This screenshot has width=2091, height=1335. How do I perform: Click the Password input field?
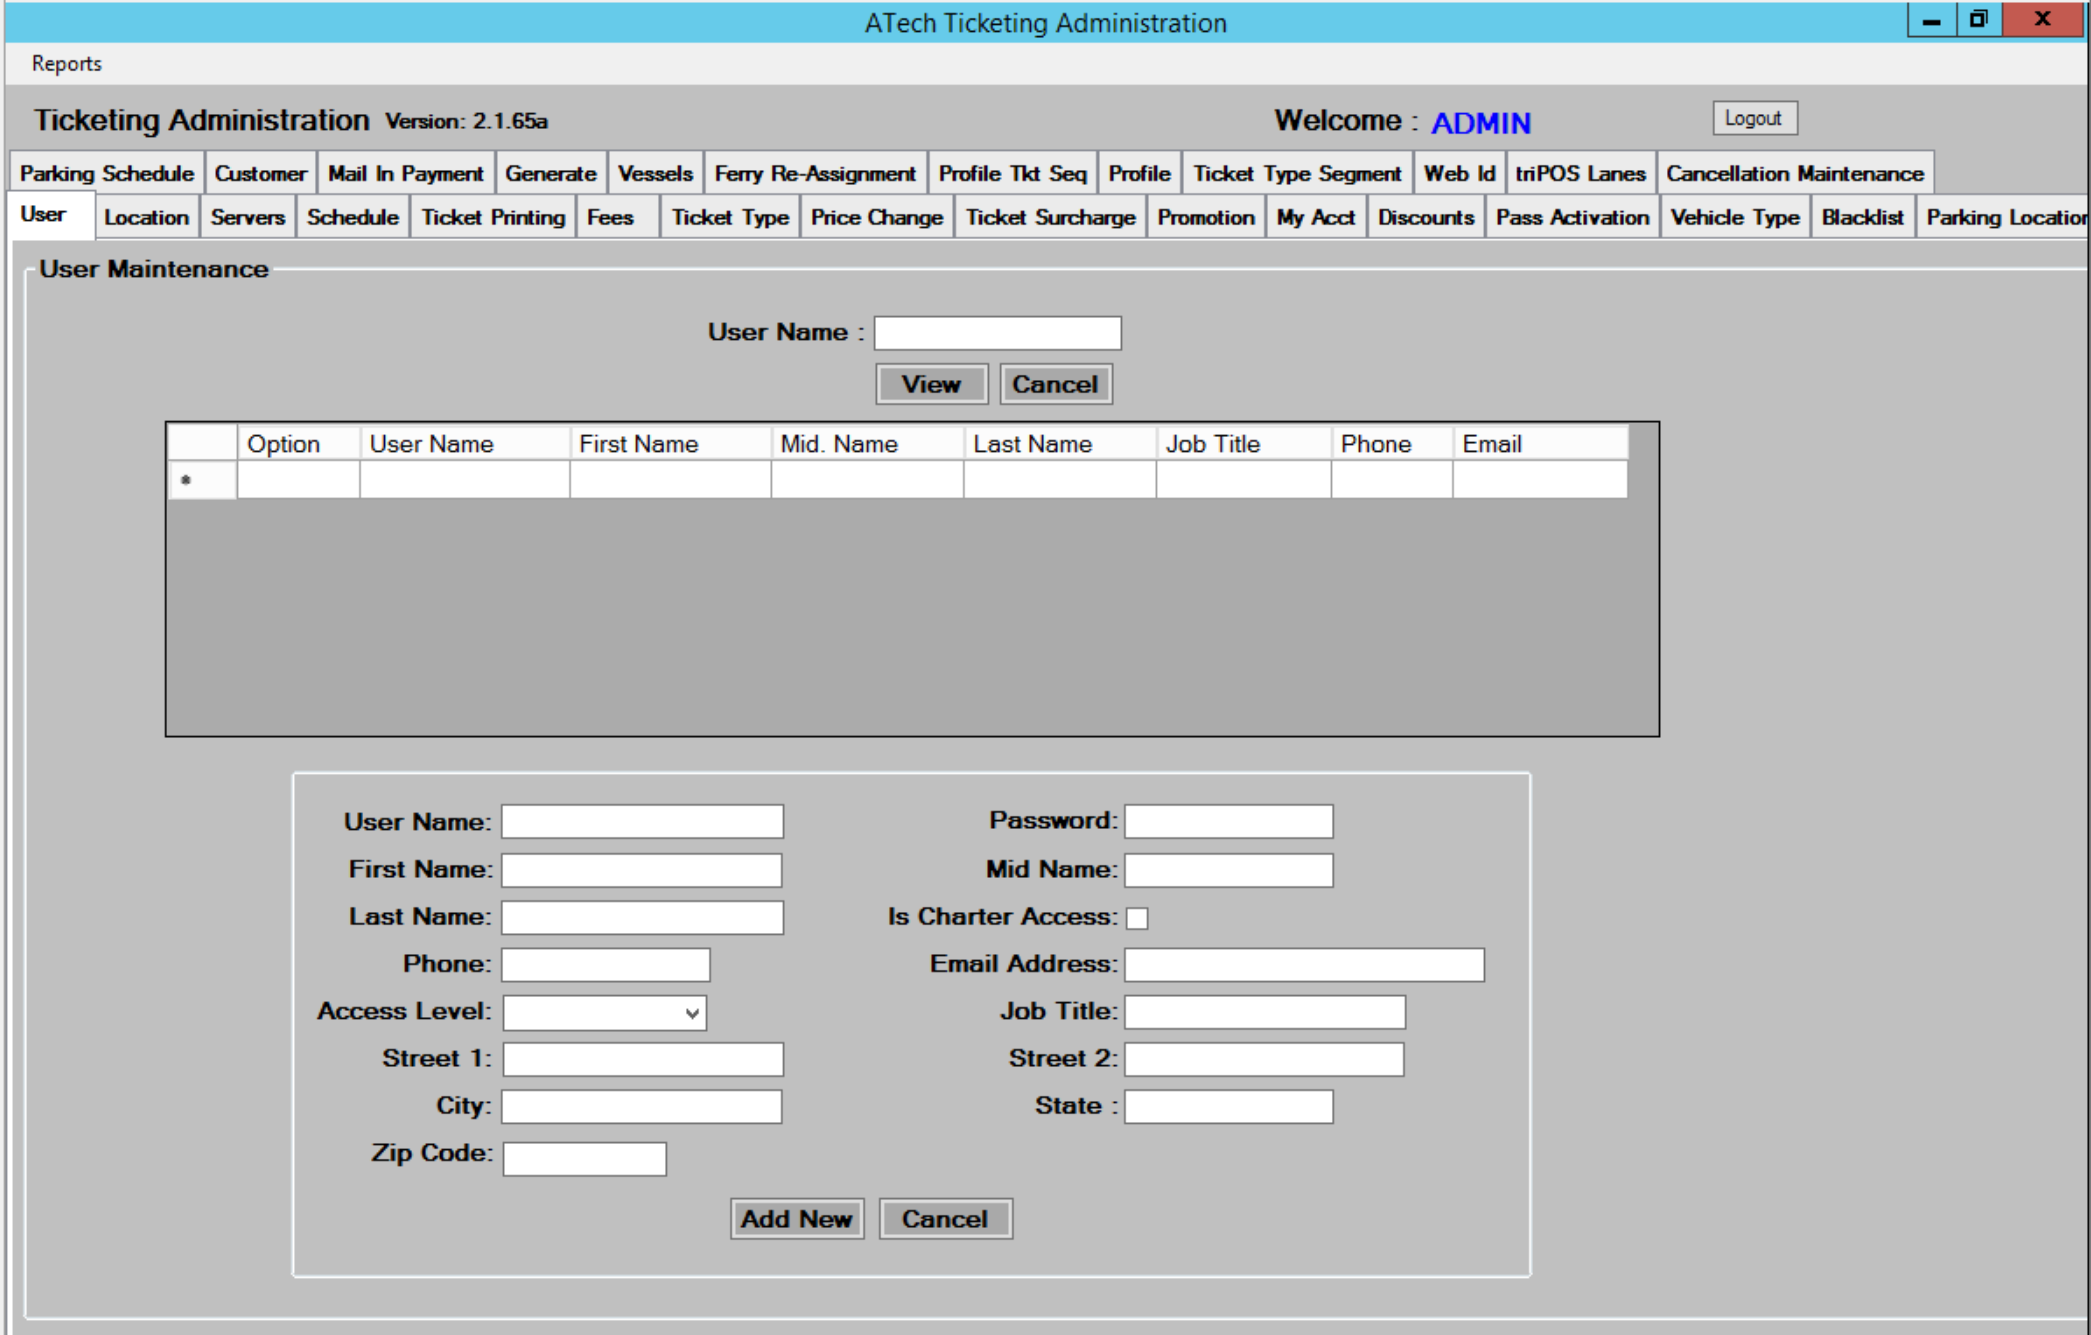[x=1228, y=821]
